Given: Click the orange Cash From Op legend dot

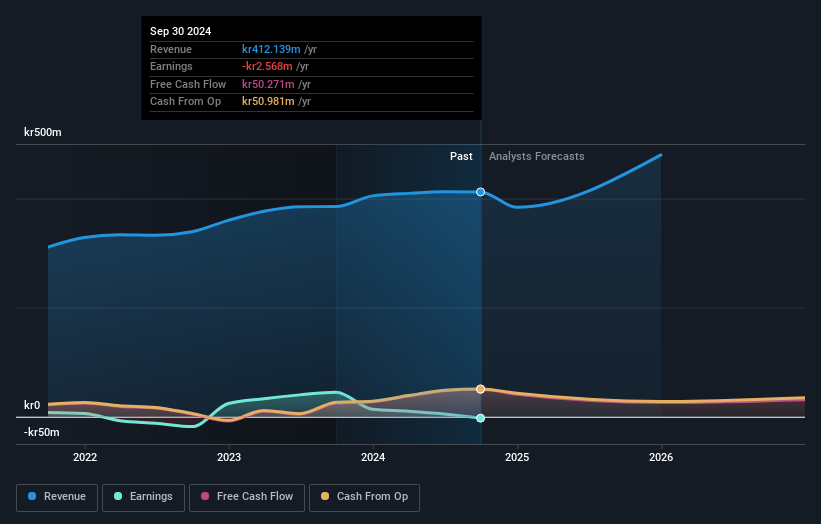Looking at the screenshot, I should point(325,496).
